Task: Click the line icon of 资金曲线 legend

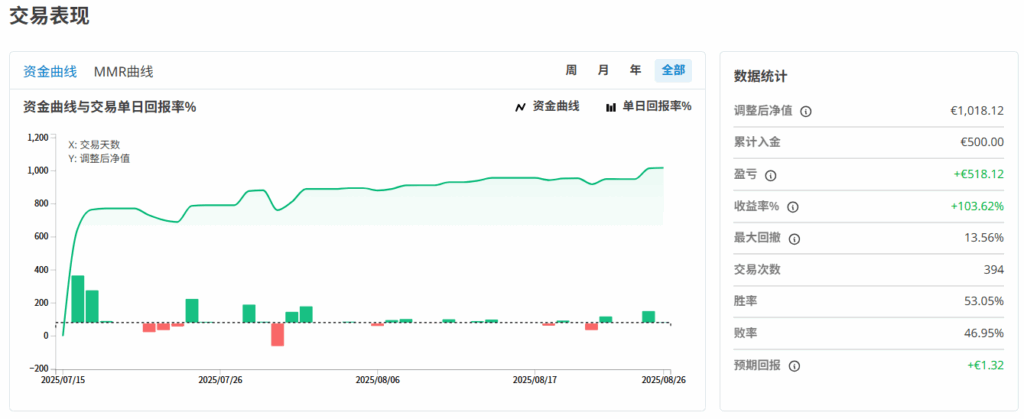Action: coord(520,107)
